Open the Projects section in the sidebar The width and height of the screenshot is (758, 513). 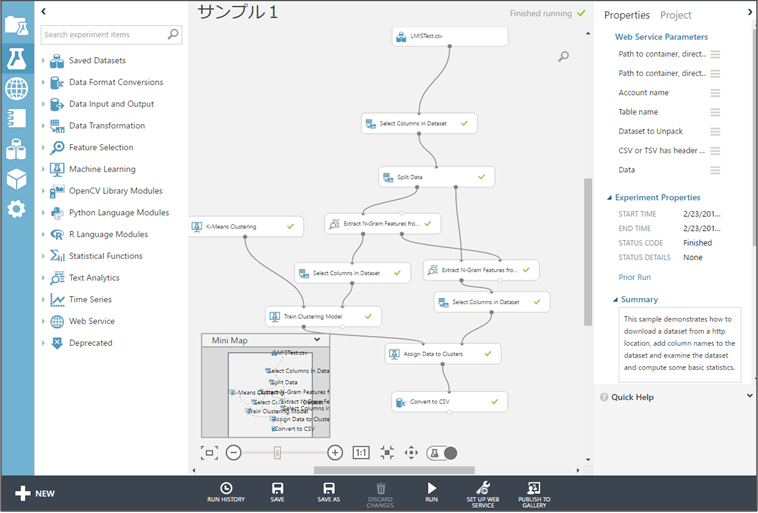[x=16, y=25]
